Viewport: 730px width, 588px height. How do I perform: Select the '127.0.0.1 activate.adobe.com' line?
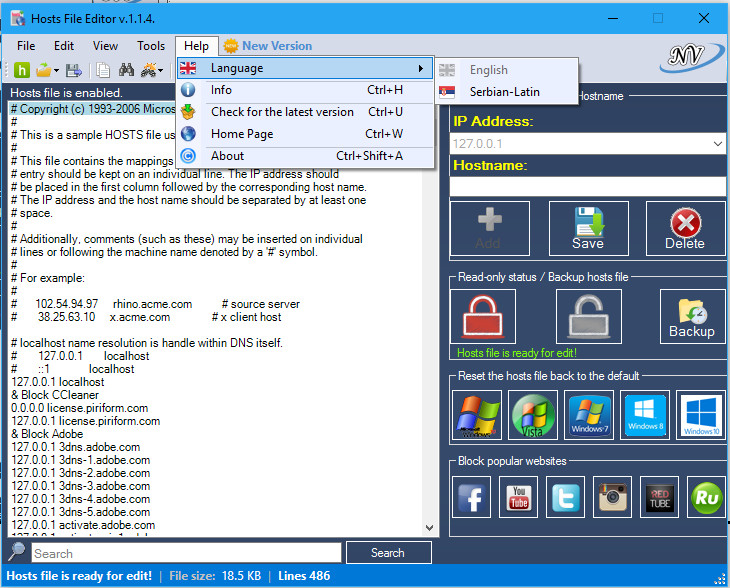[83, 525]
